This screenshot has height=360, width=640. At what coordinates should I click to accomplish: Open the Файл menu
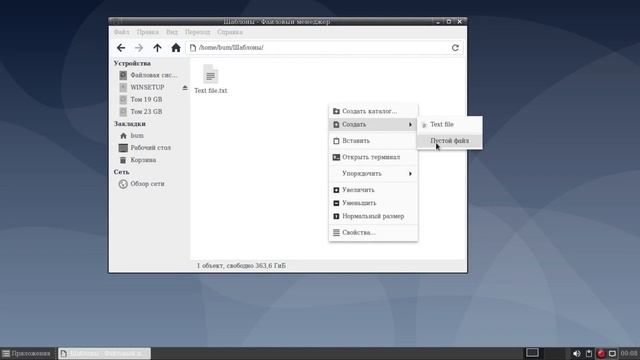(x=122, y=32)
